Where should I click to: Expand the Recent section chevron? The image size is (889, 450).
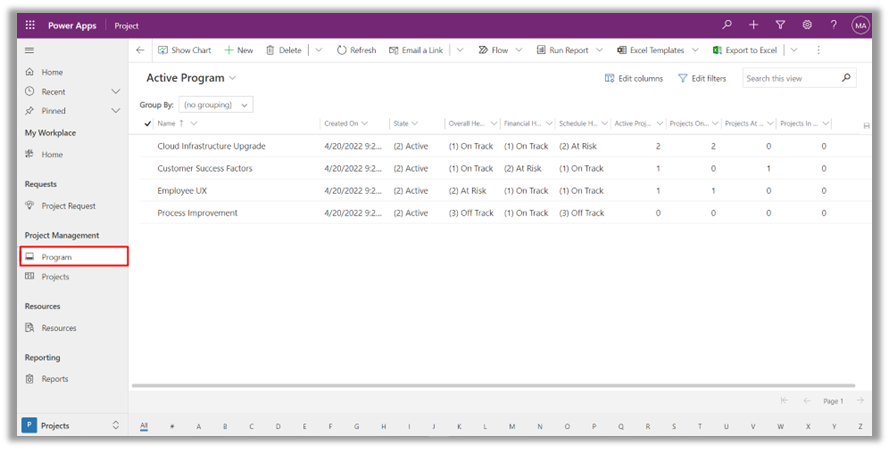point(116,91)
